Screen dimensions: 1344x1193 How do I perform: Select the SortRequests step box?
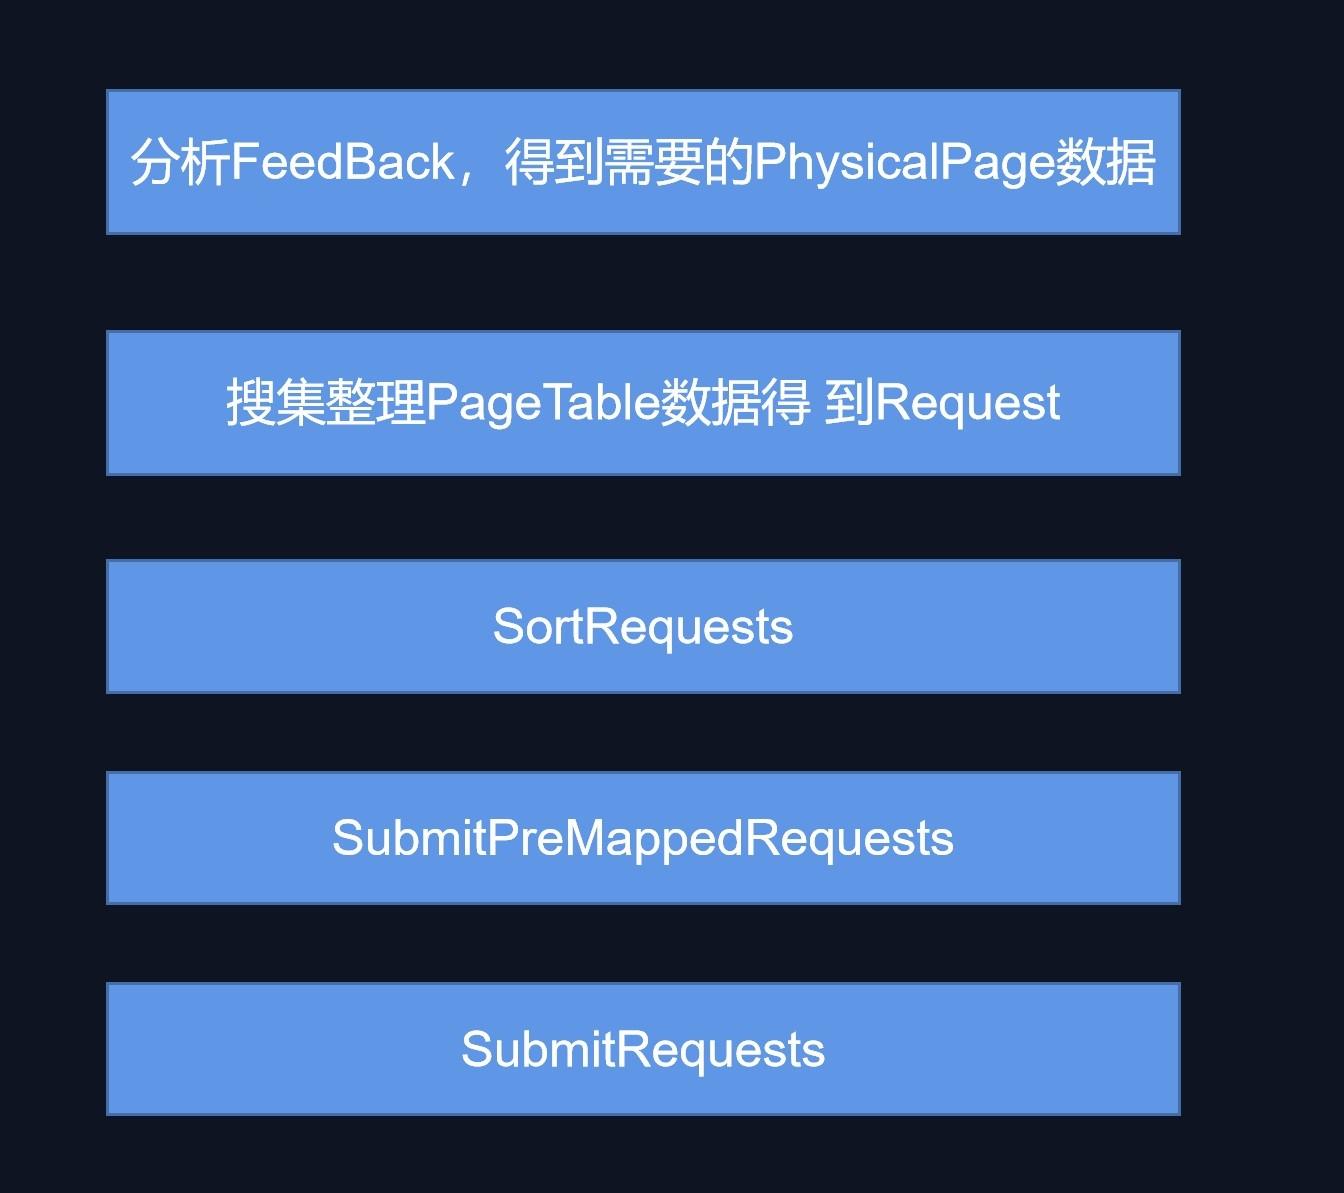(x=643, y=626)
